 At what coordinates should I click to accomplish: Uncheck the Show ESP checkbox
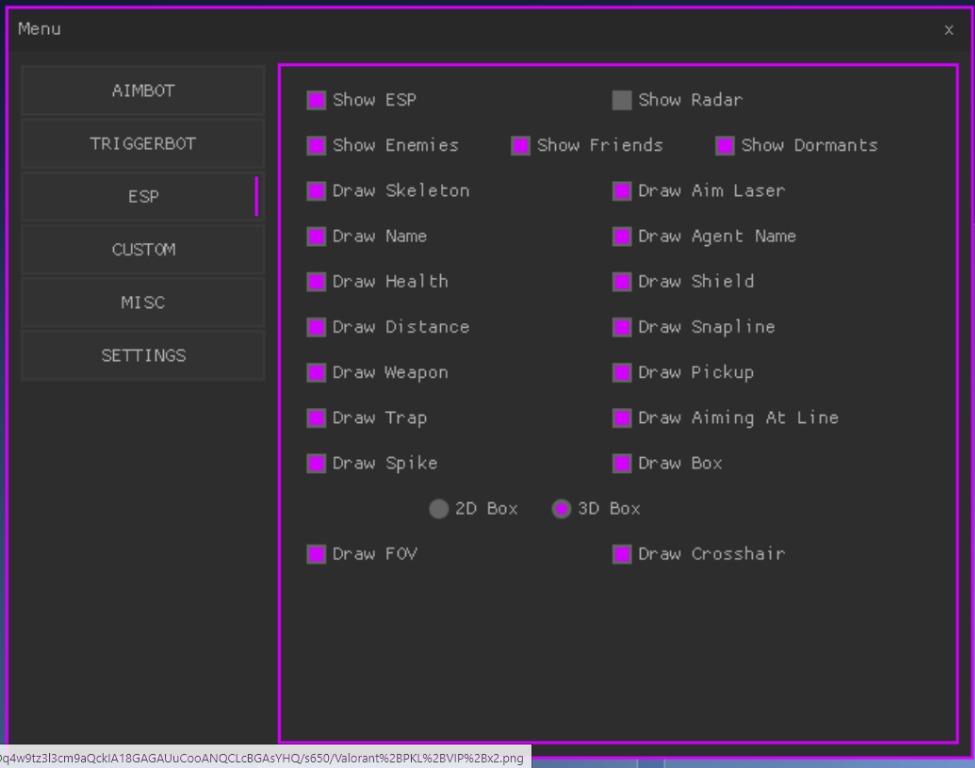(316, 100)
